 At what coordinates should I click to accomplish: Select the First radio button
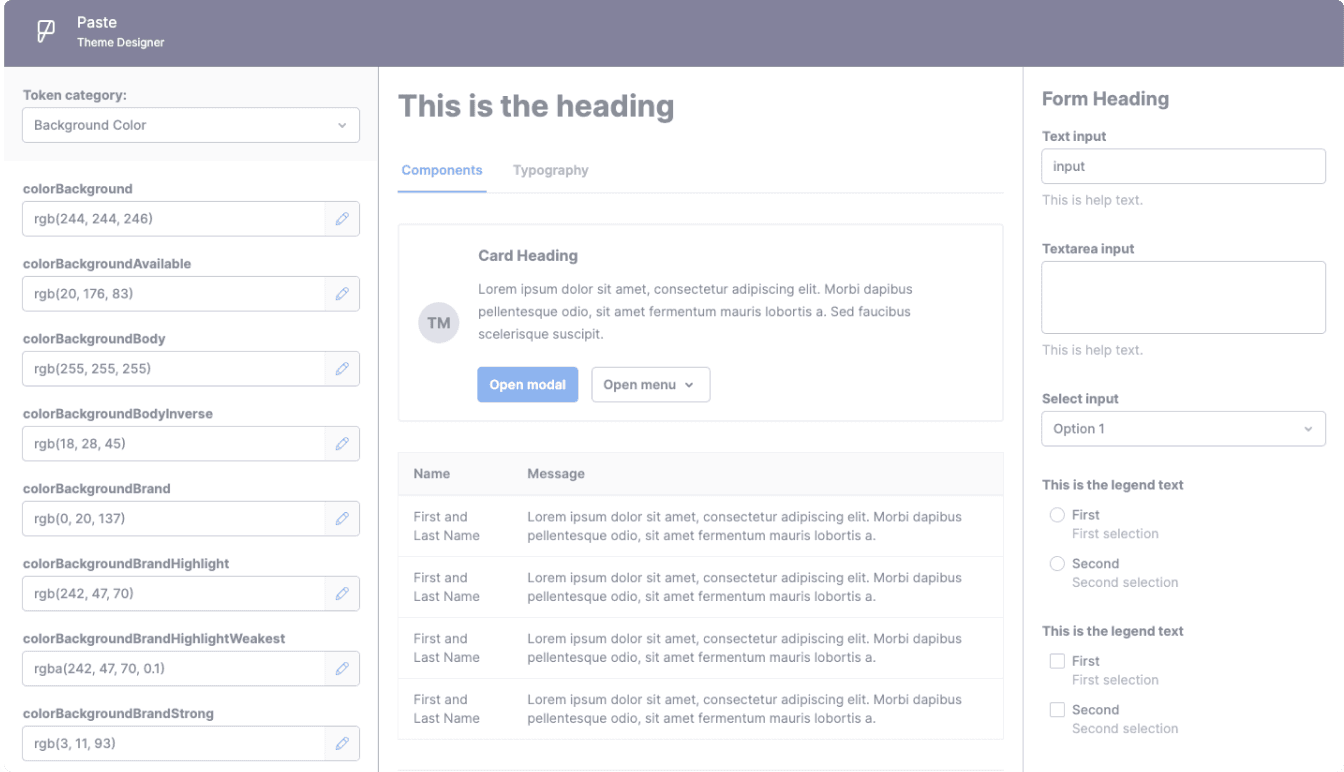tap(1057, 515)
